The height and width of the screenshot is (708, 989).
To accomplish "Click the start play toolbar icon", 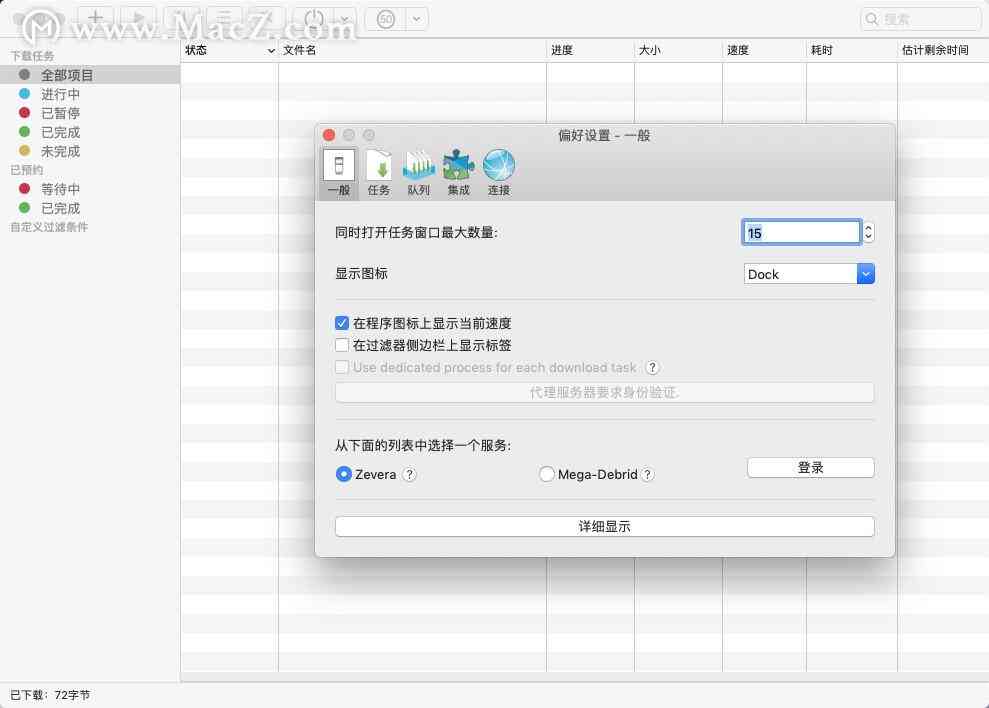I will [x=138, y=18].
